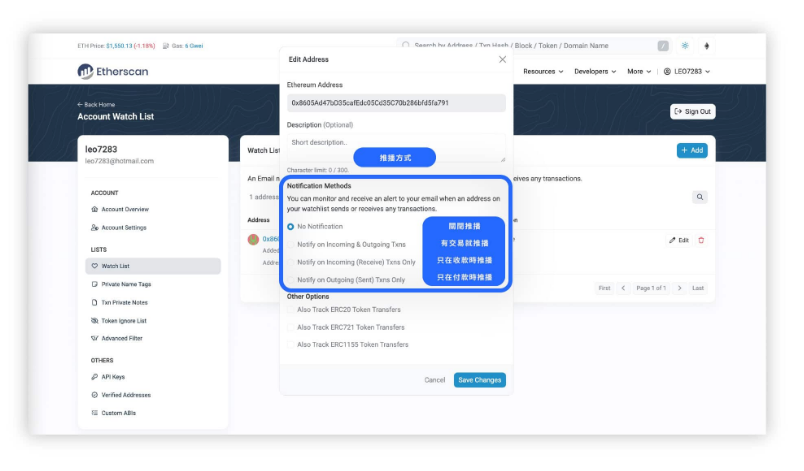Expand the Resources dropdown menu
Image resolution: width=804 pixels, height=471 pixels.
pyautogui.click(x=543, y=71)
